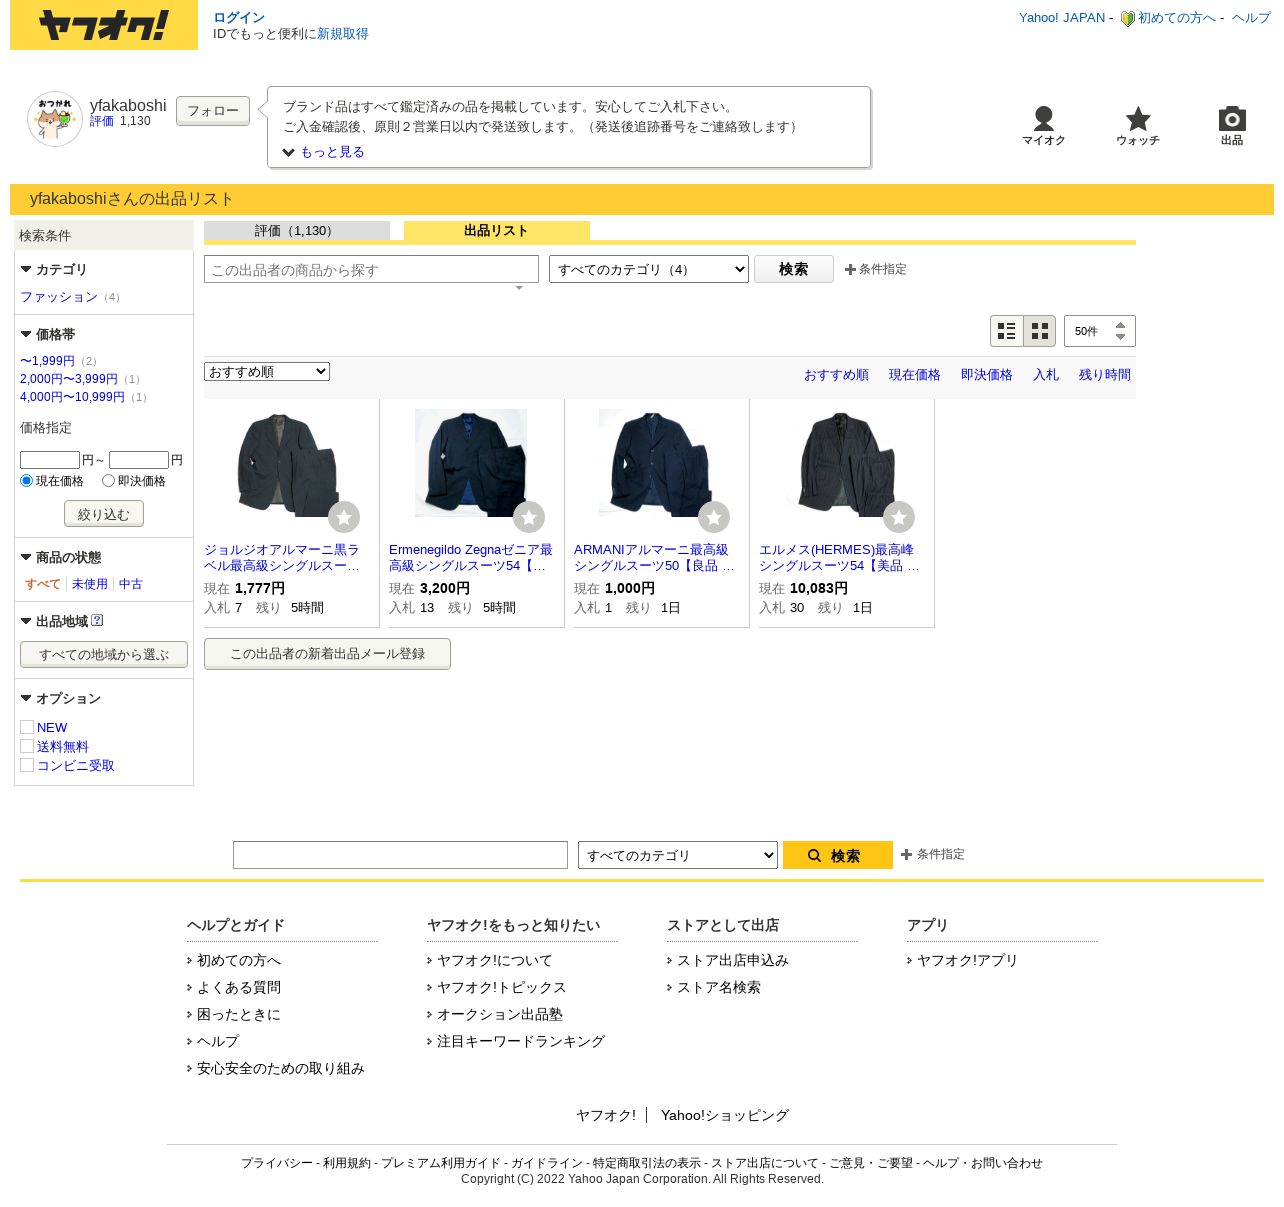1284x1207 pixels.
Task: Click the 絞り込む filter button
Action: pyautogui.click(x=104, y=514)
